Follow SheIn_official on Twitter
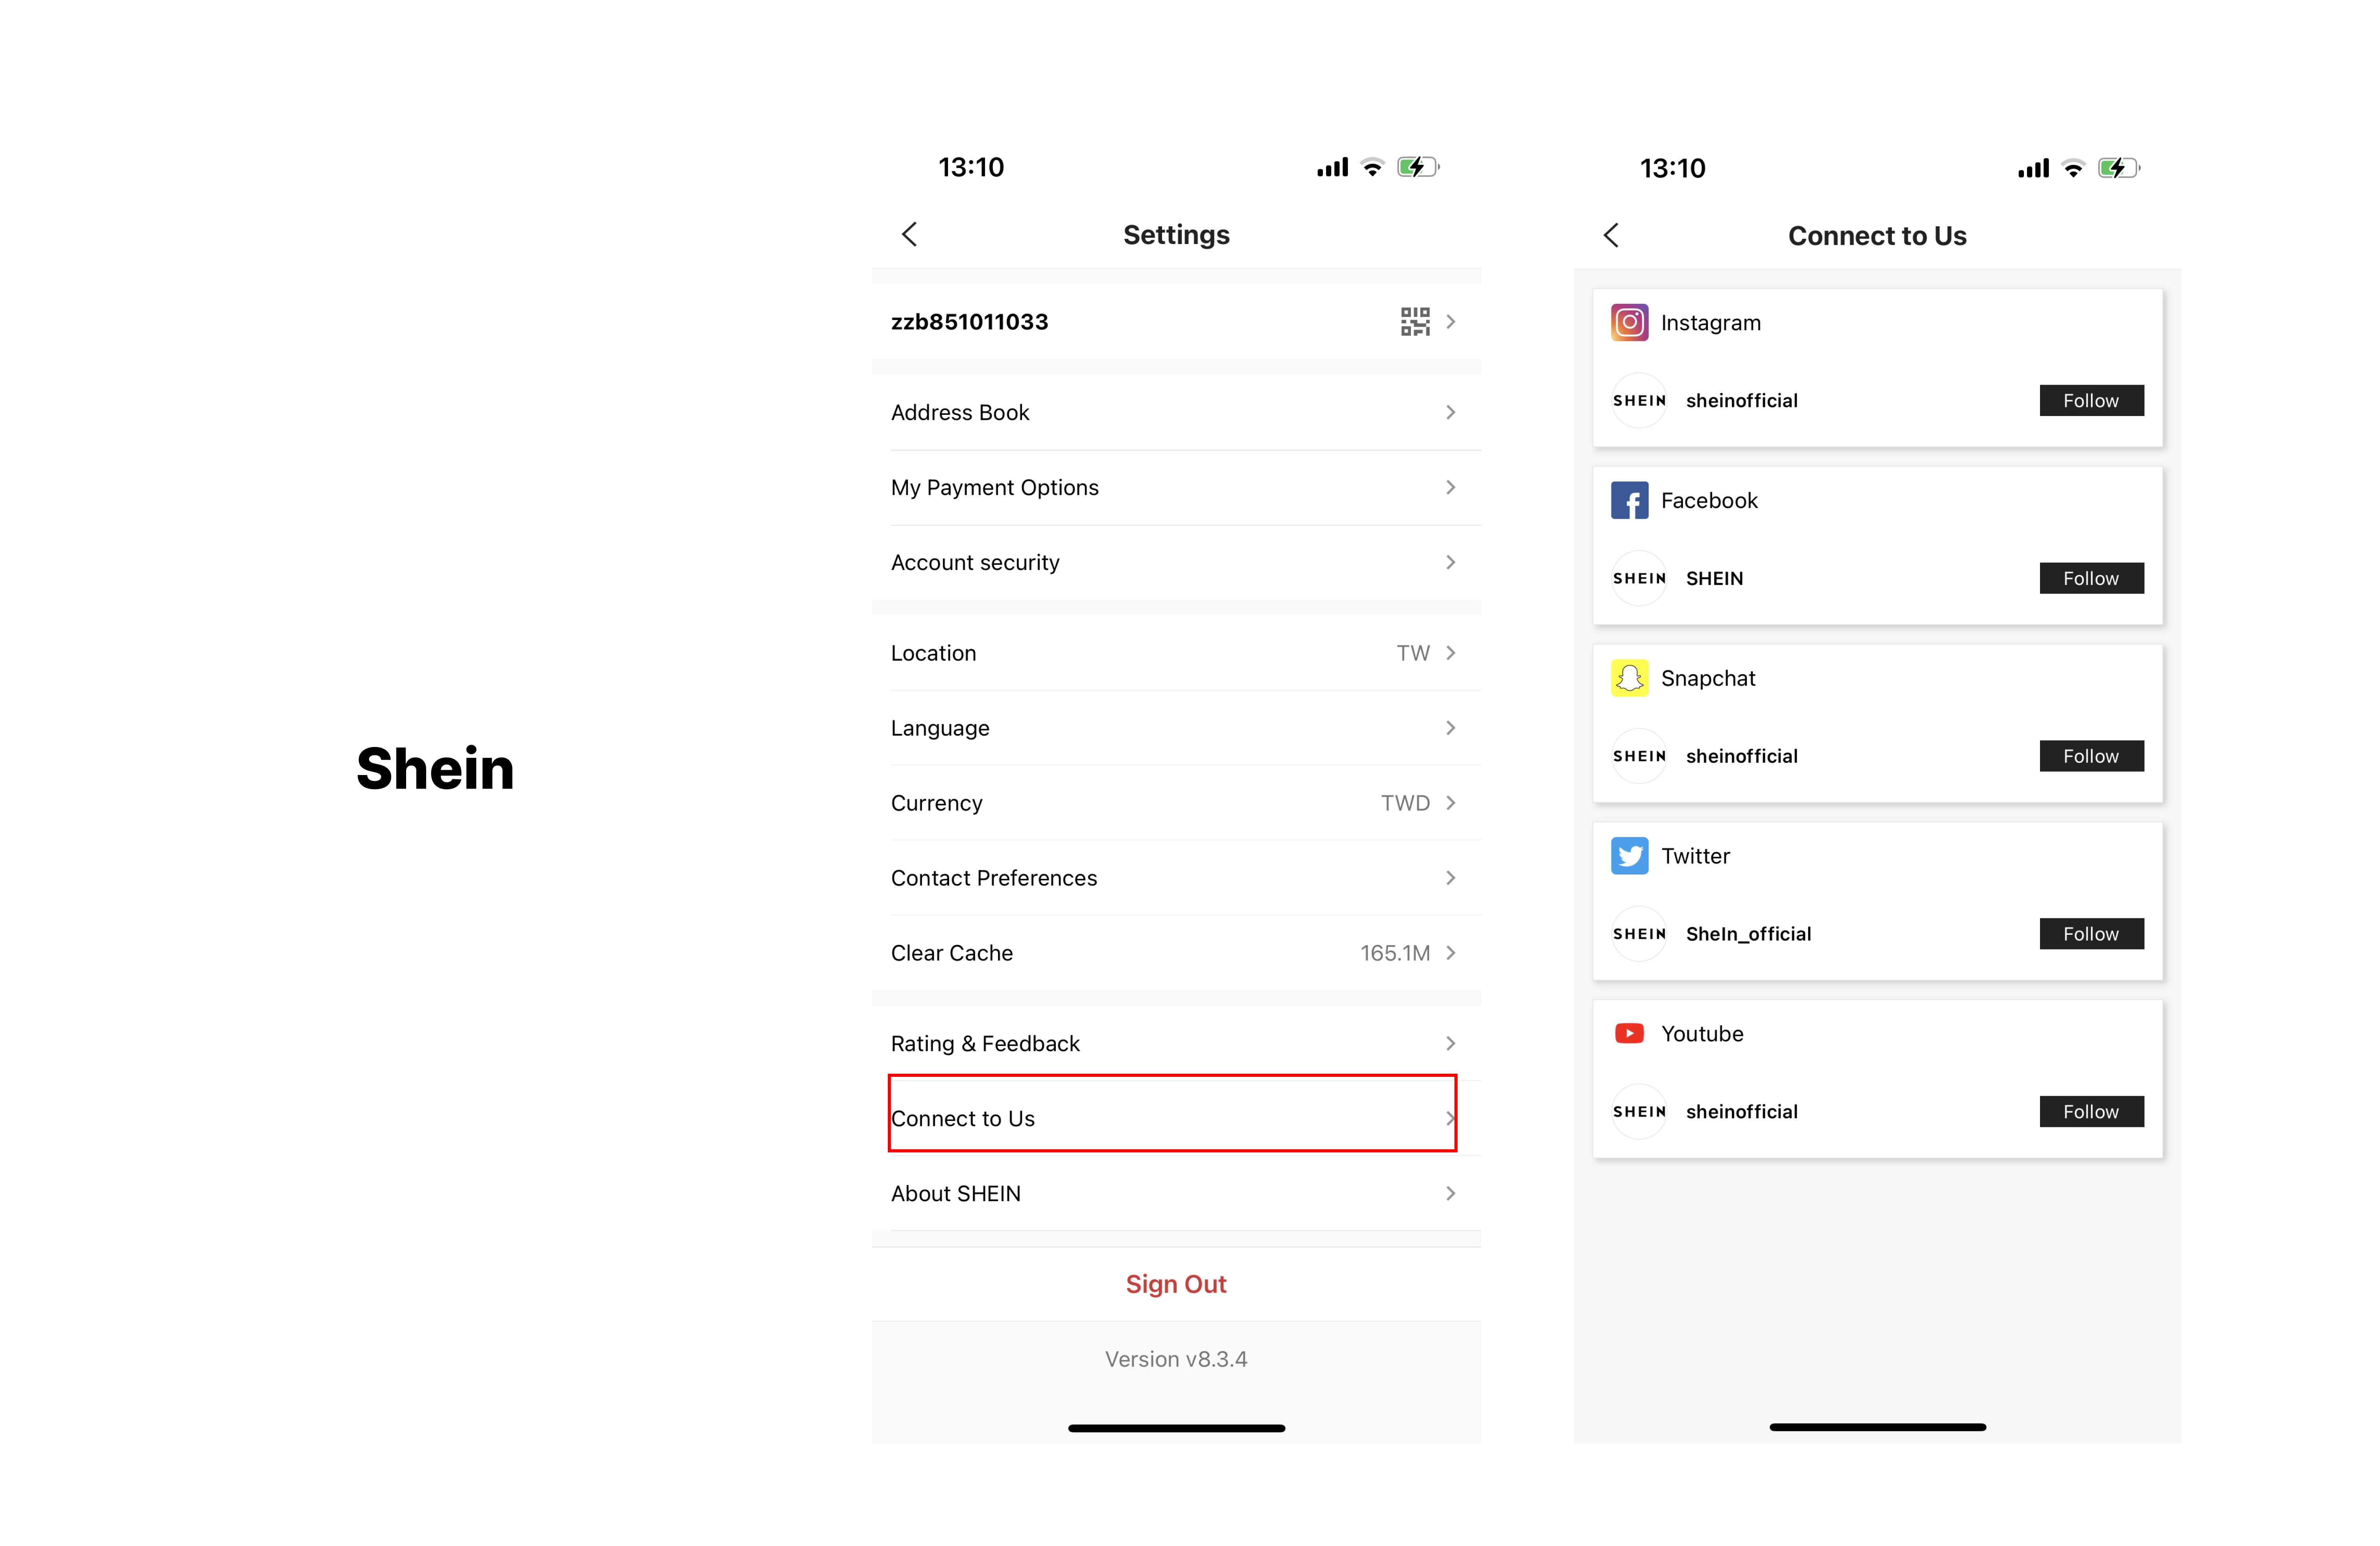This screenshot has height=1546, width=2380. (x=2091, y=934)
